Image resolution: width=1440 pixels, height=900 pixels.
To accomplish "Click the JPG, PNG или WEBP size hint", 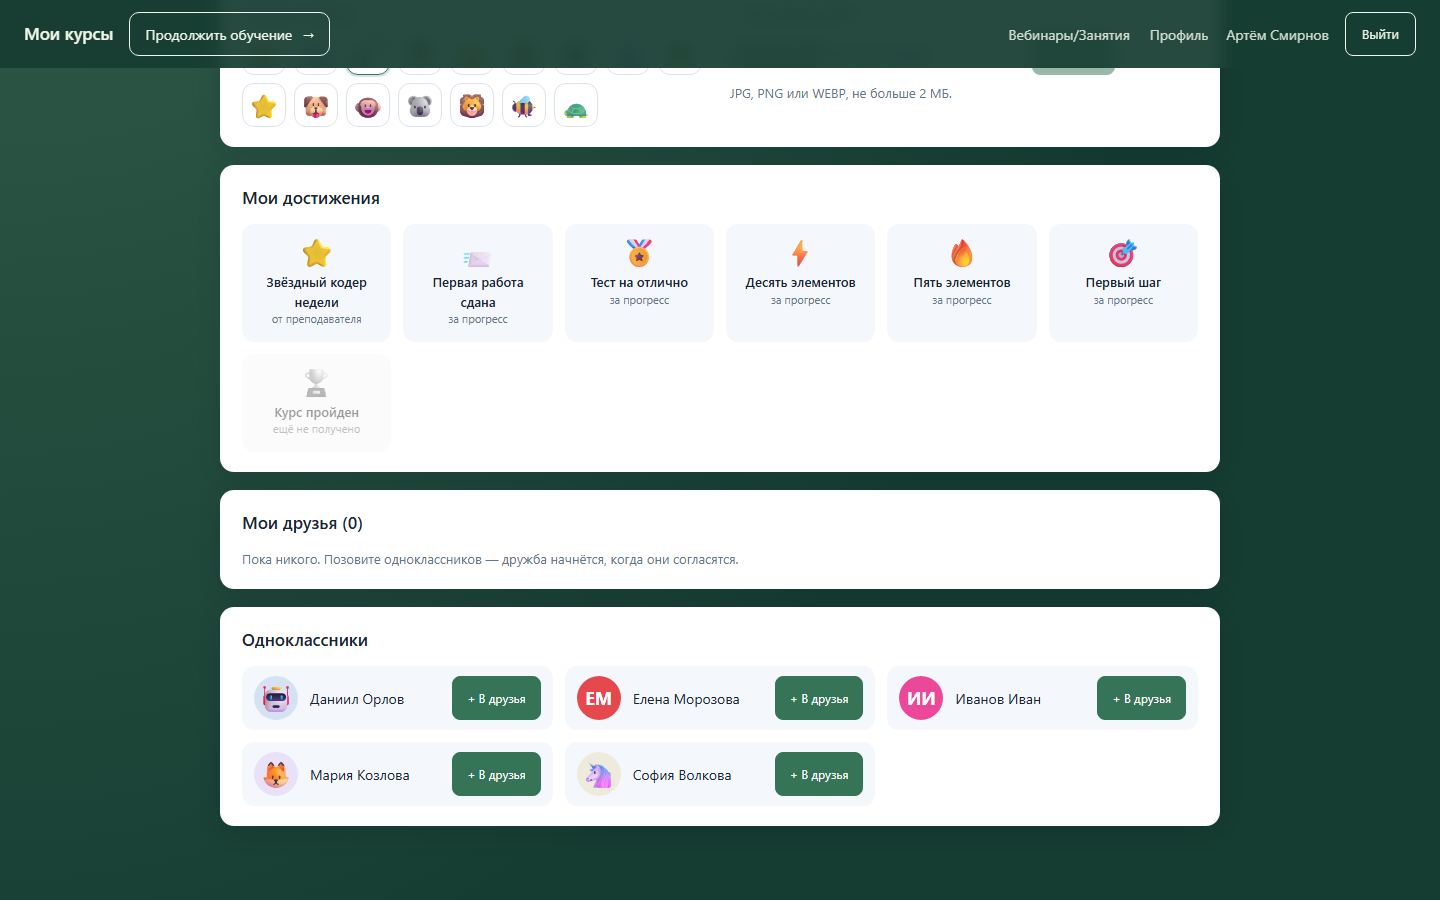I will tap(840, 94).
